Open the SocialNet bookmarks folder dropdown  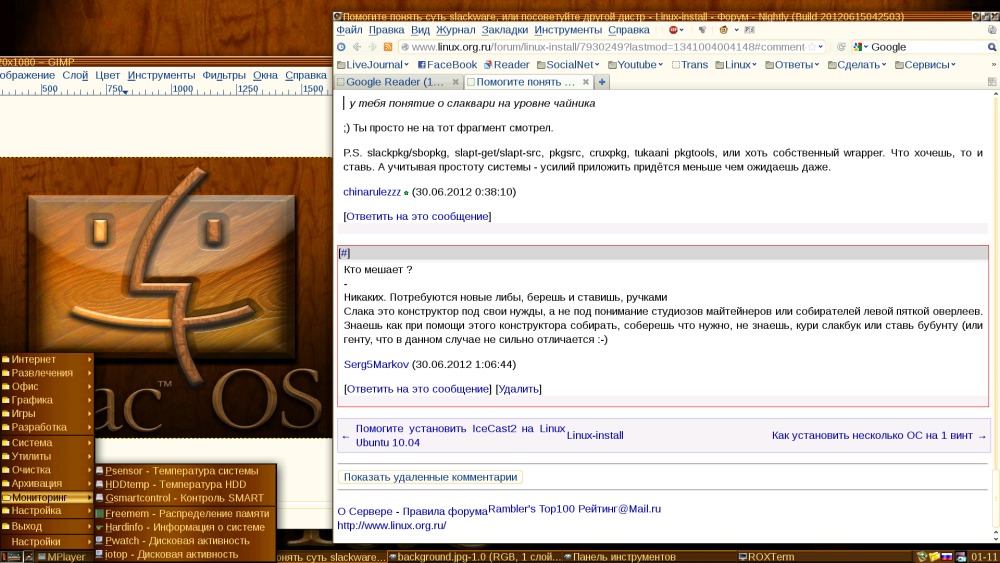[568, 64]
